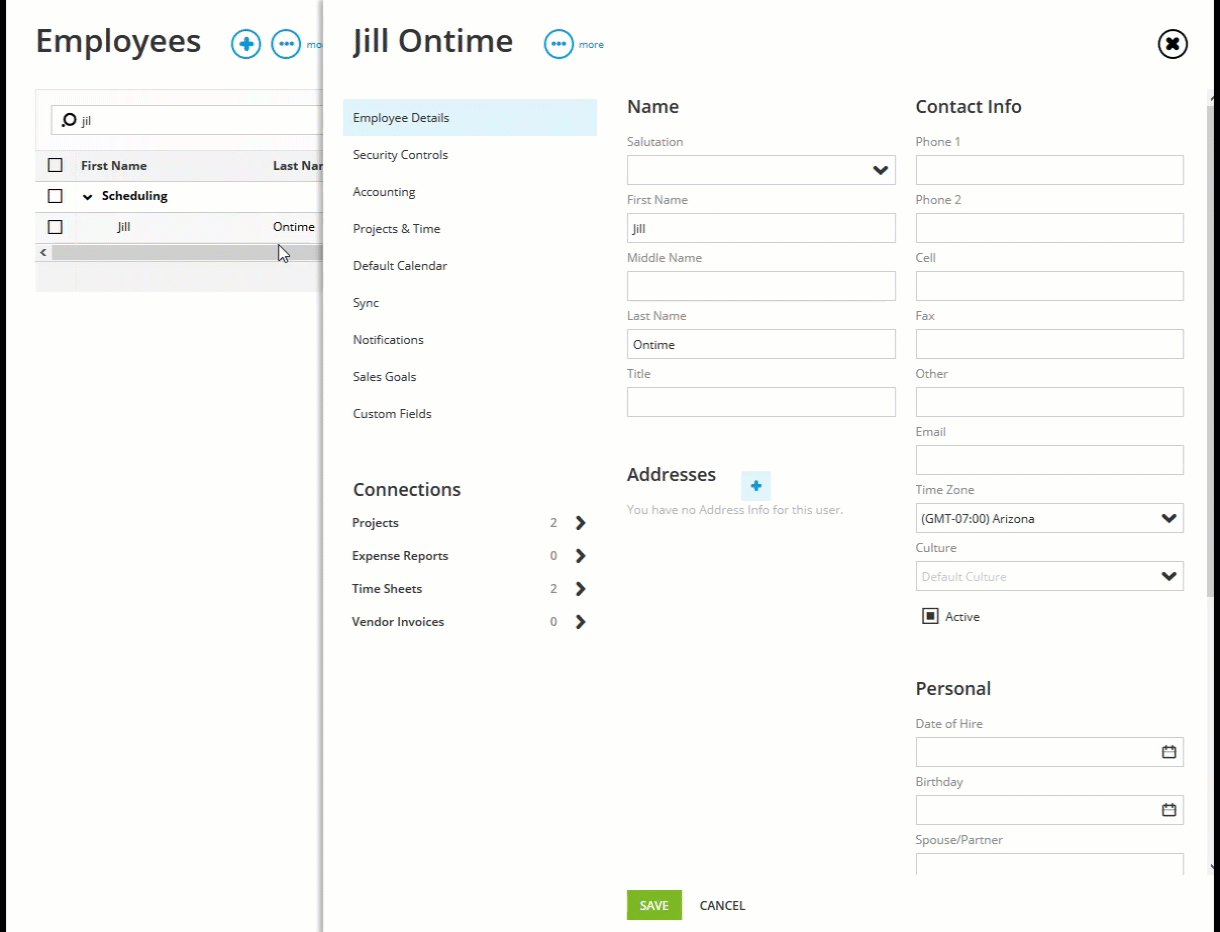The height and width of the screenshot is (932, 1220).
Task: Click the CANCEL button
Action: pyautogui.click(x=722, y=905)
